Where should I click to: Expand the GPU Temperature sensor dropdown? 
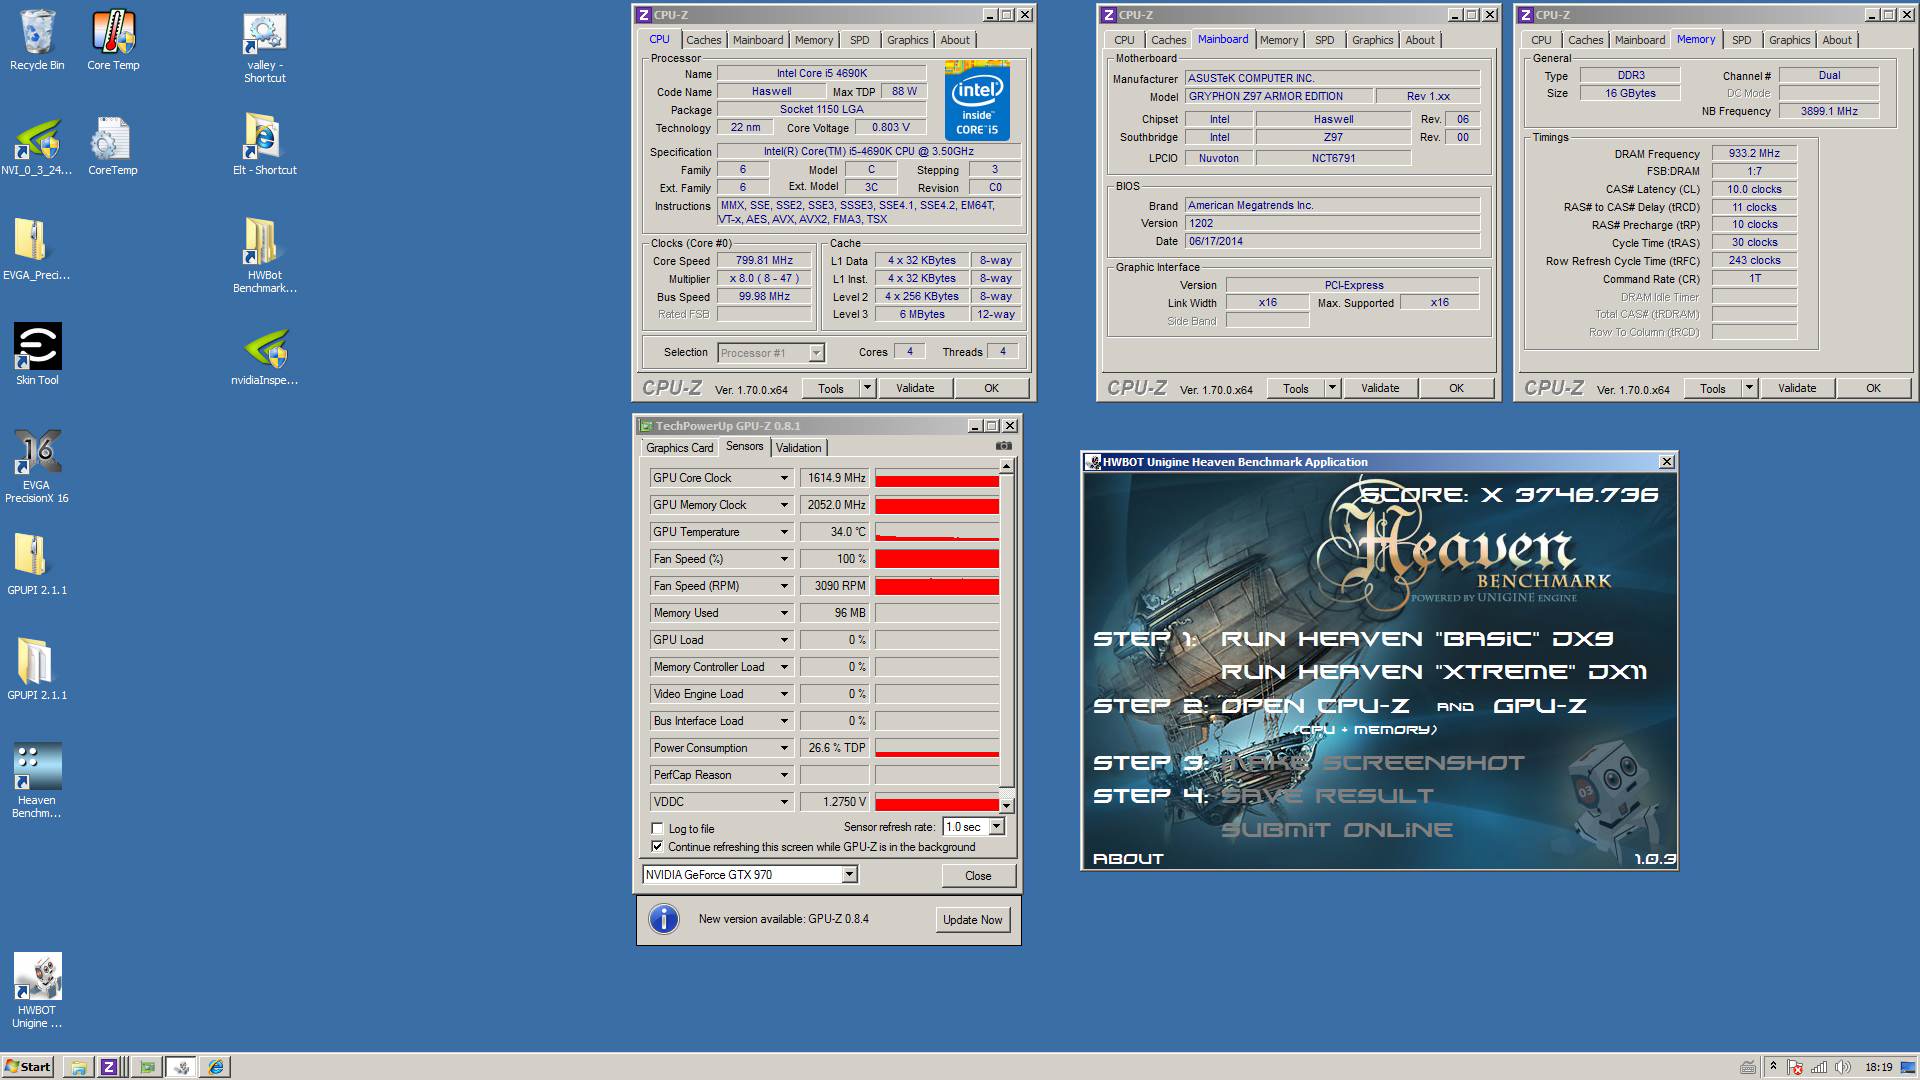(x=784, y=532)
